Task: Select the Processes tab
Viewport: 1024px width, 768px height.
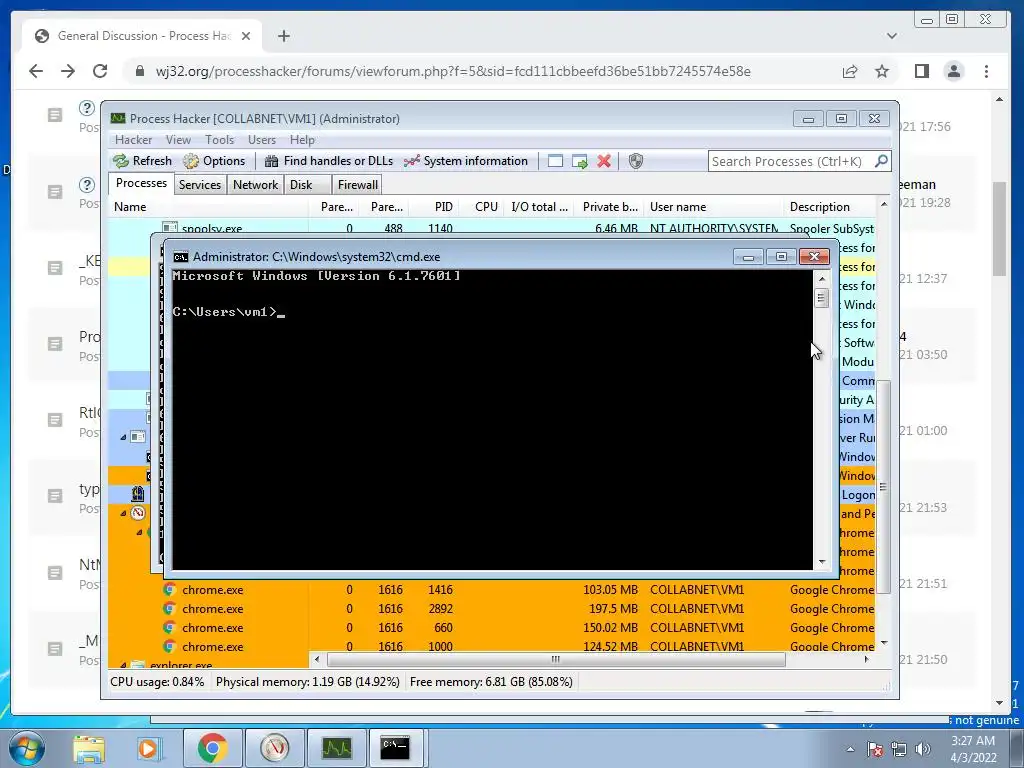Action: (141, 184)
